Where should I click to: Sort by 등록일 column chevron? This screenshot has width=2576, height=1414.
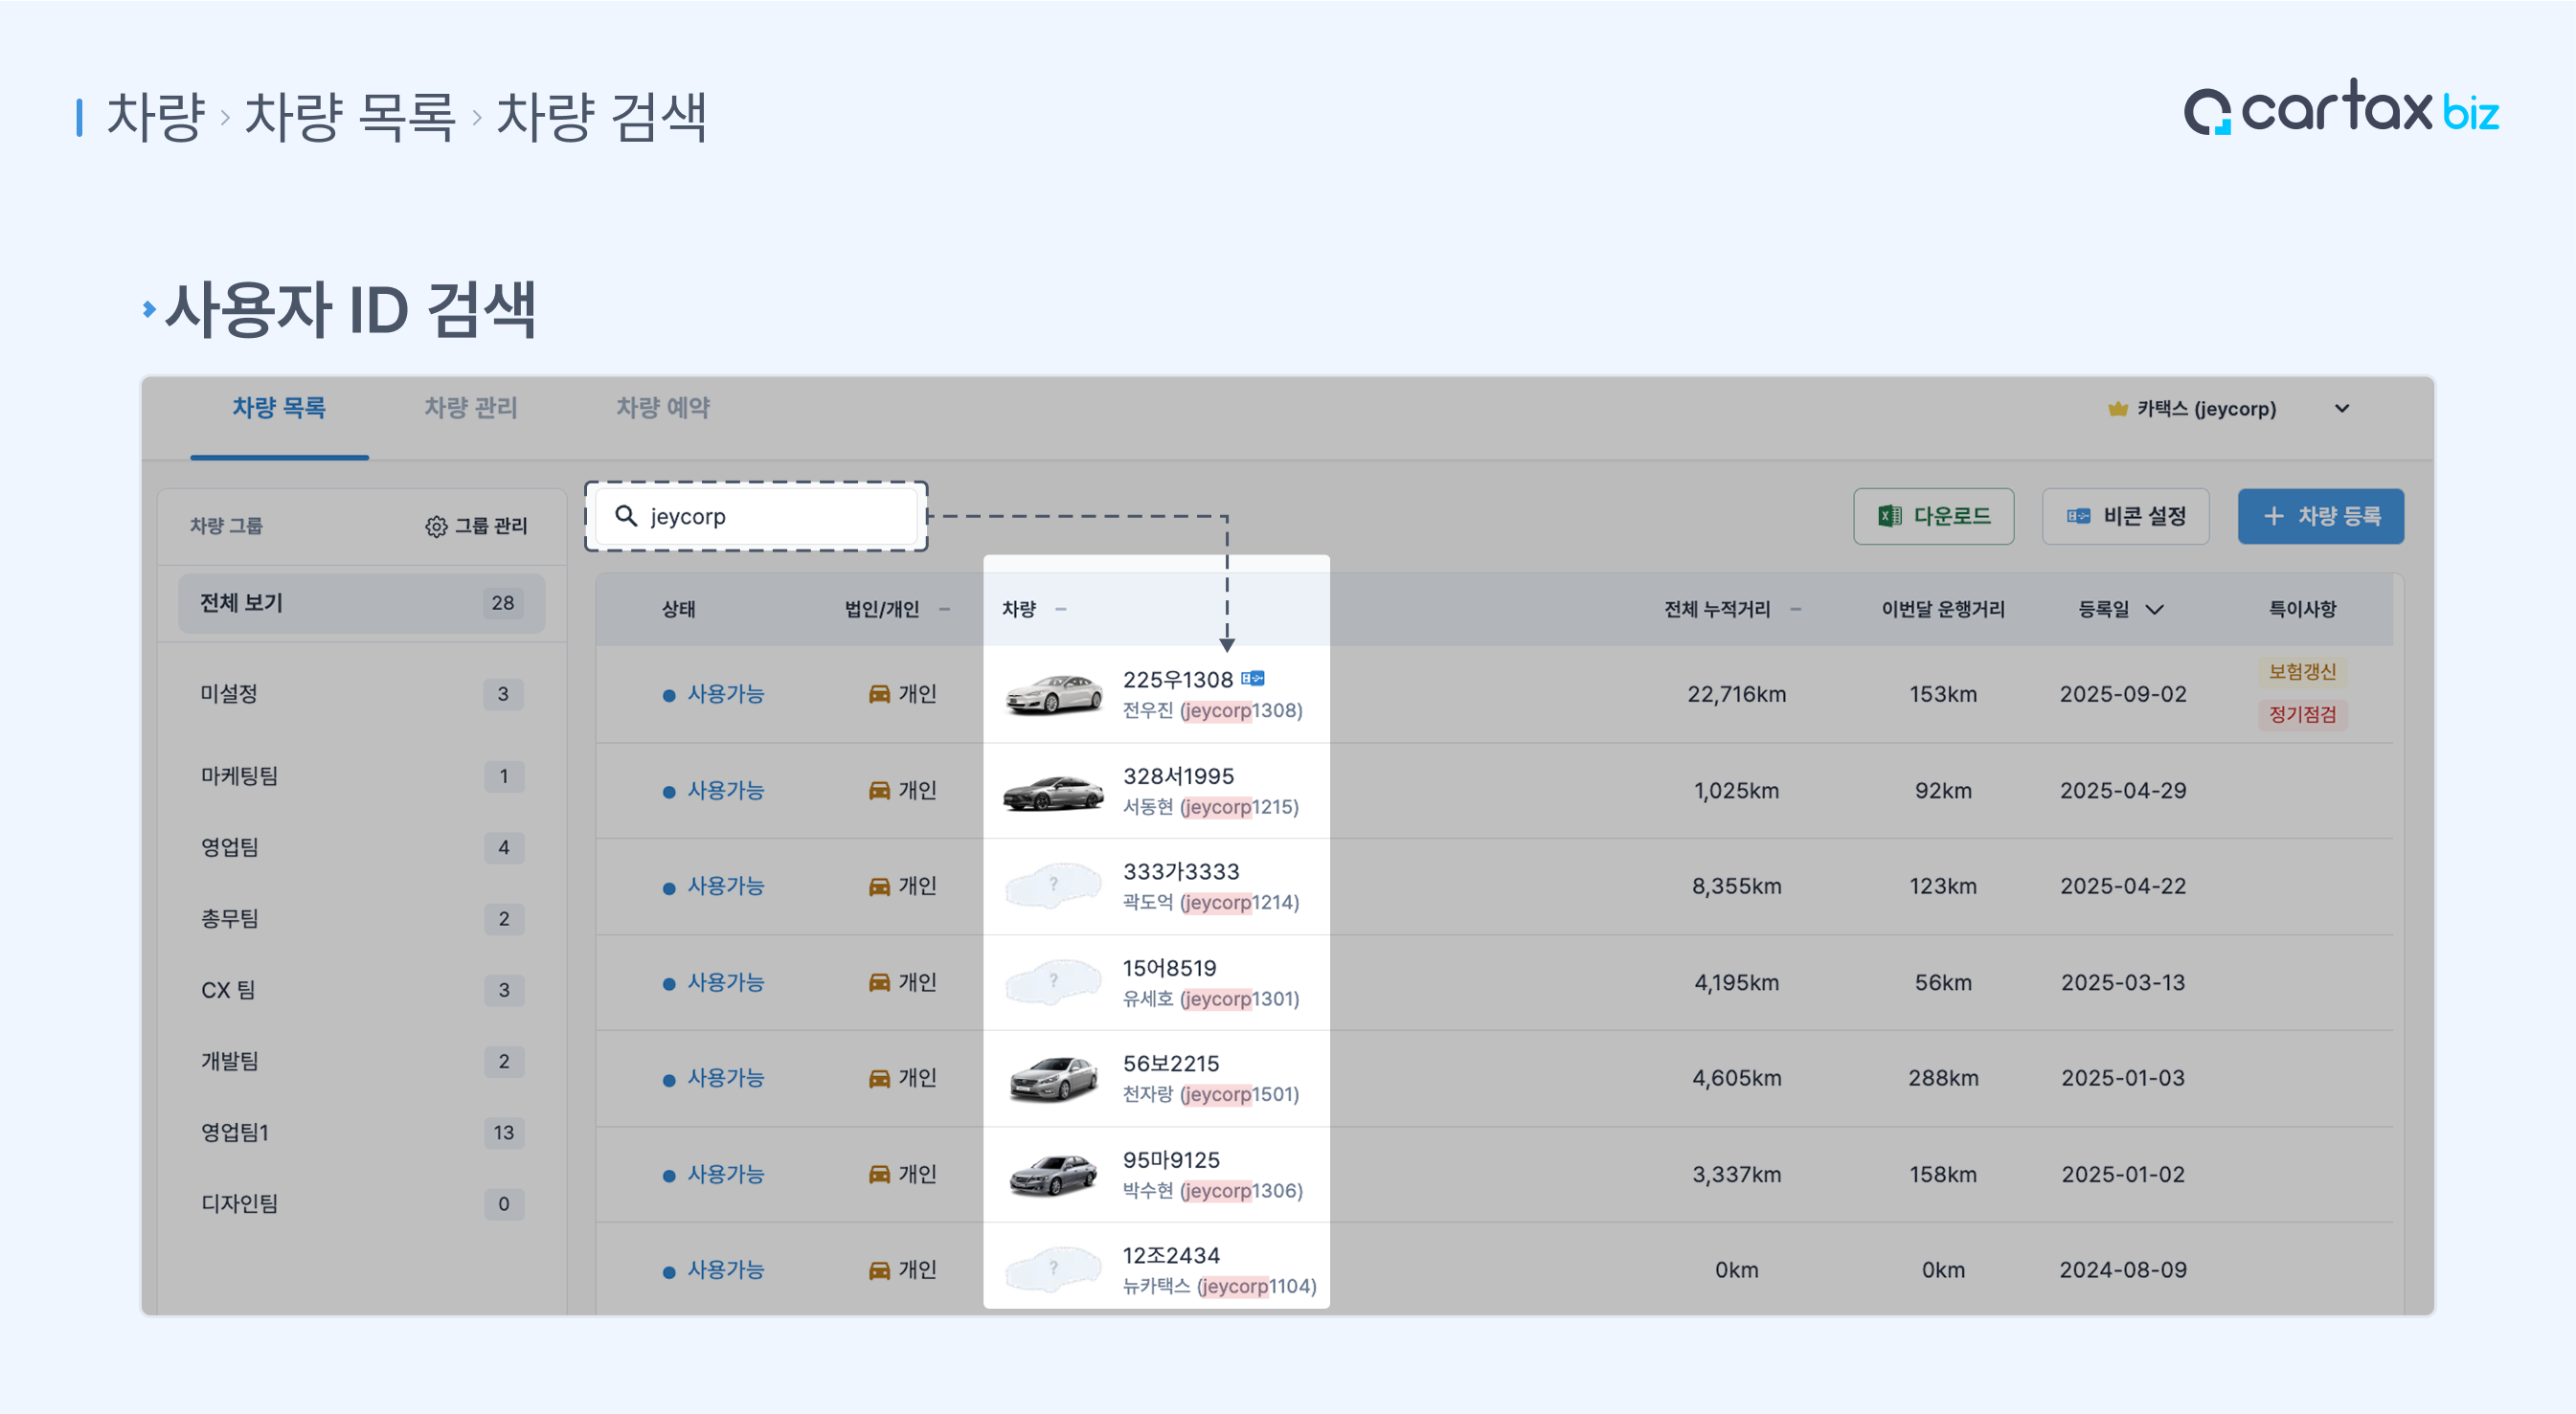point(2155,610)
